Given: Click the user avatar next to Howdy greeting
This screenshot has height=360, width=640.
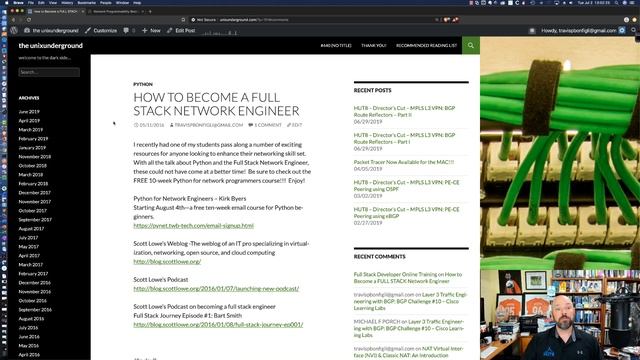Looking at the screenshot, I should pos(622,30).
